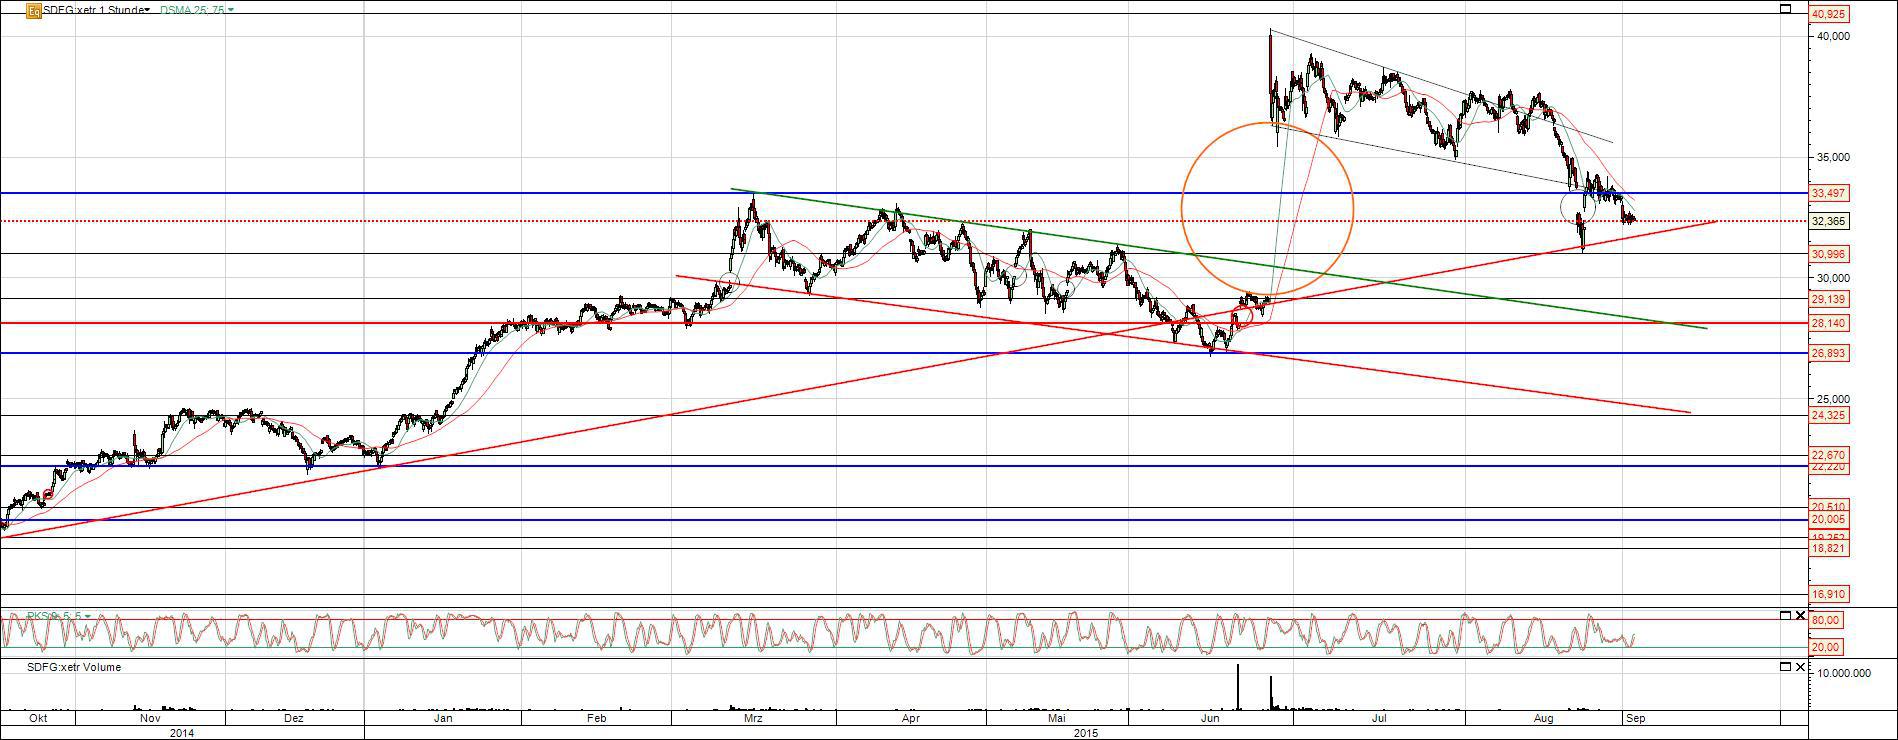Select the 20,005 price level label

pyautogui.click(x=1828, y=519)
